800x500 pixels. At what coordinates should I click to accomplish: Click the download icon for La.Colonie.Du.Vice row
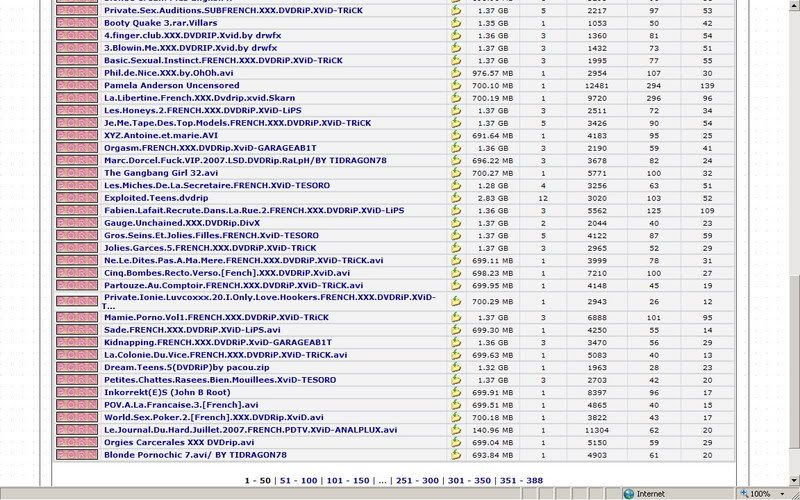[x=456, y=355]
